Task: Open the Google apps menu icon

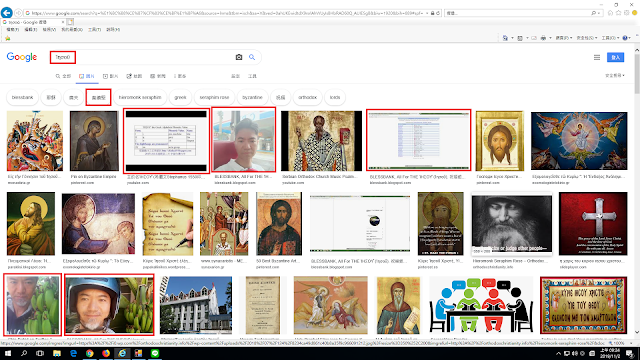Action: point(597,58)
